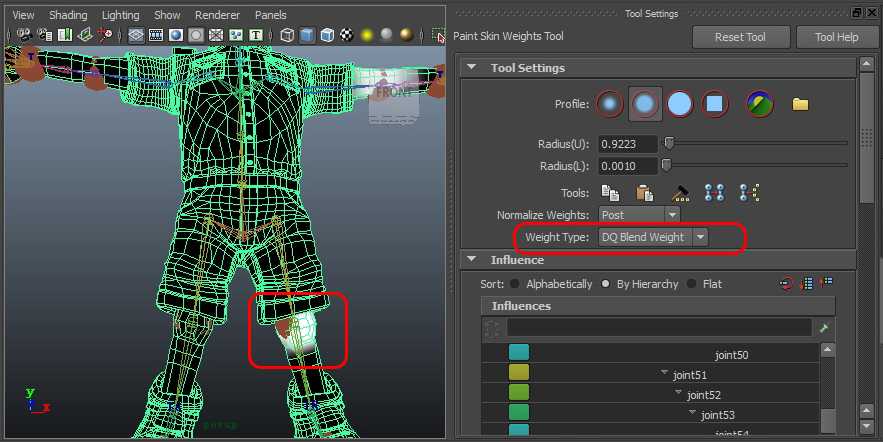The height and width of the screenshot is (442, 883).
Task: Select the Square brush profile
Action: click(x=715, y=104)
